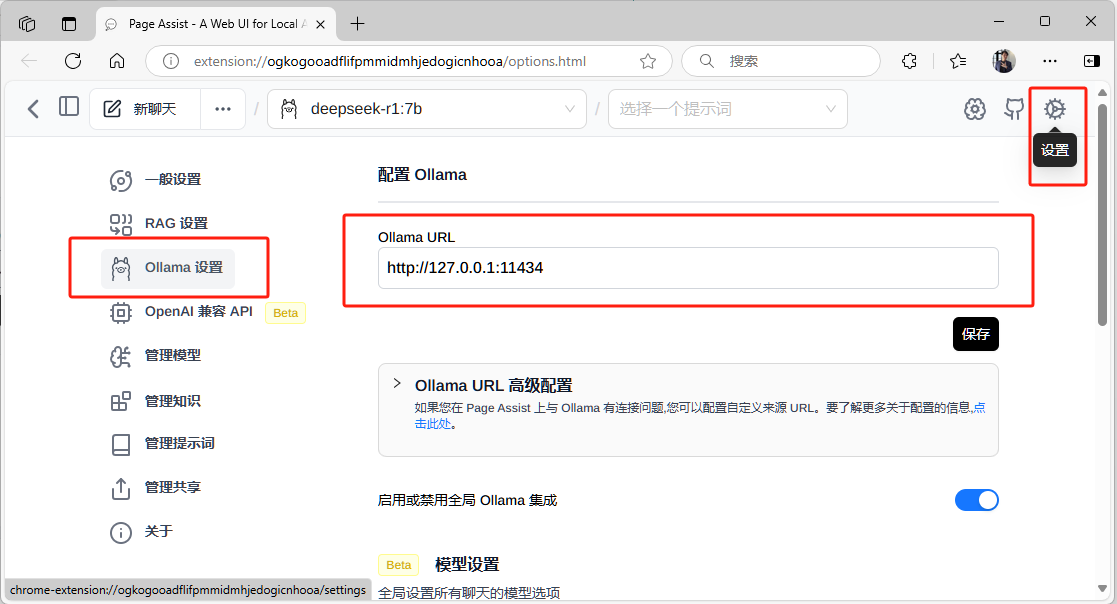1117x604 pixels.
Task: Open 管理提示词 in the sidebar
Action: coord(162,443)
